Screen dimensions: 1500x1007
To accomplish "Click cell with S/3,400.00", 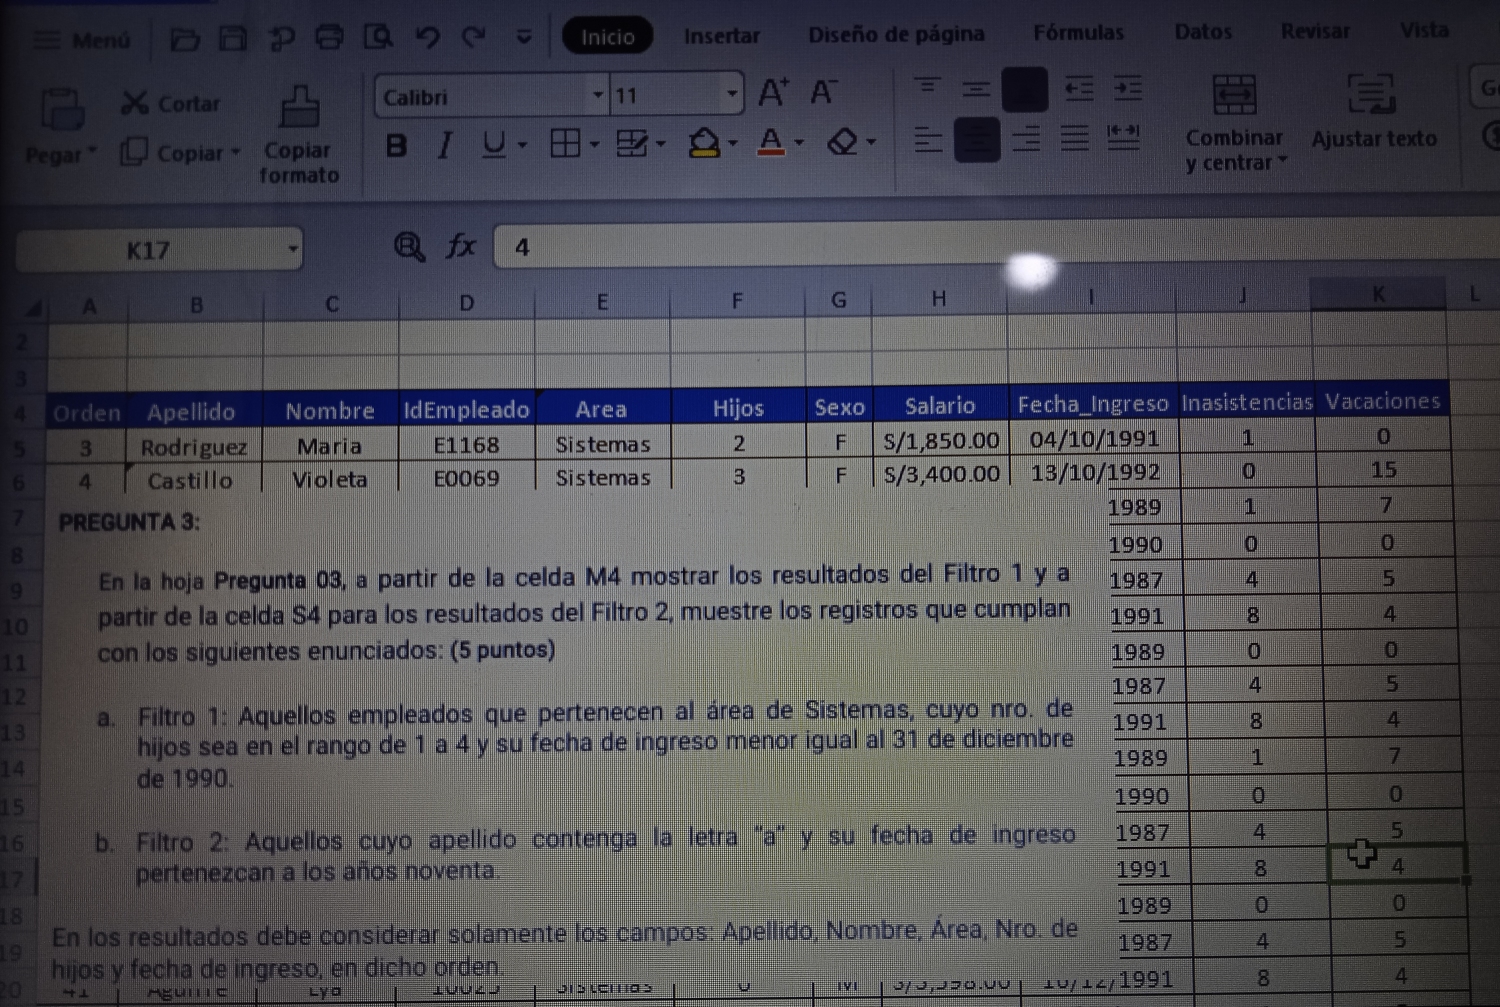I will click(941, 473).
